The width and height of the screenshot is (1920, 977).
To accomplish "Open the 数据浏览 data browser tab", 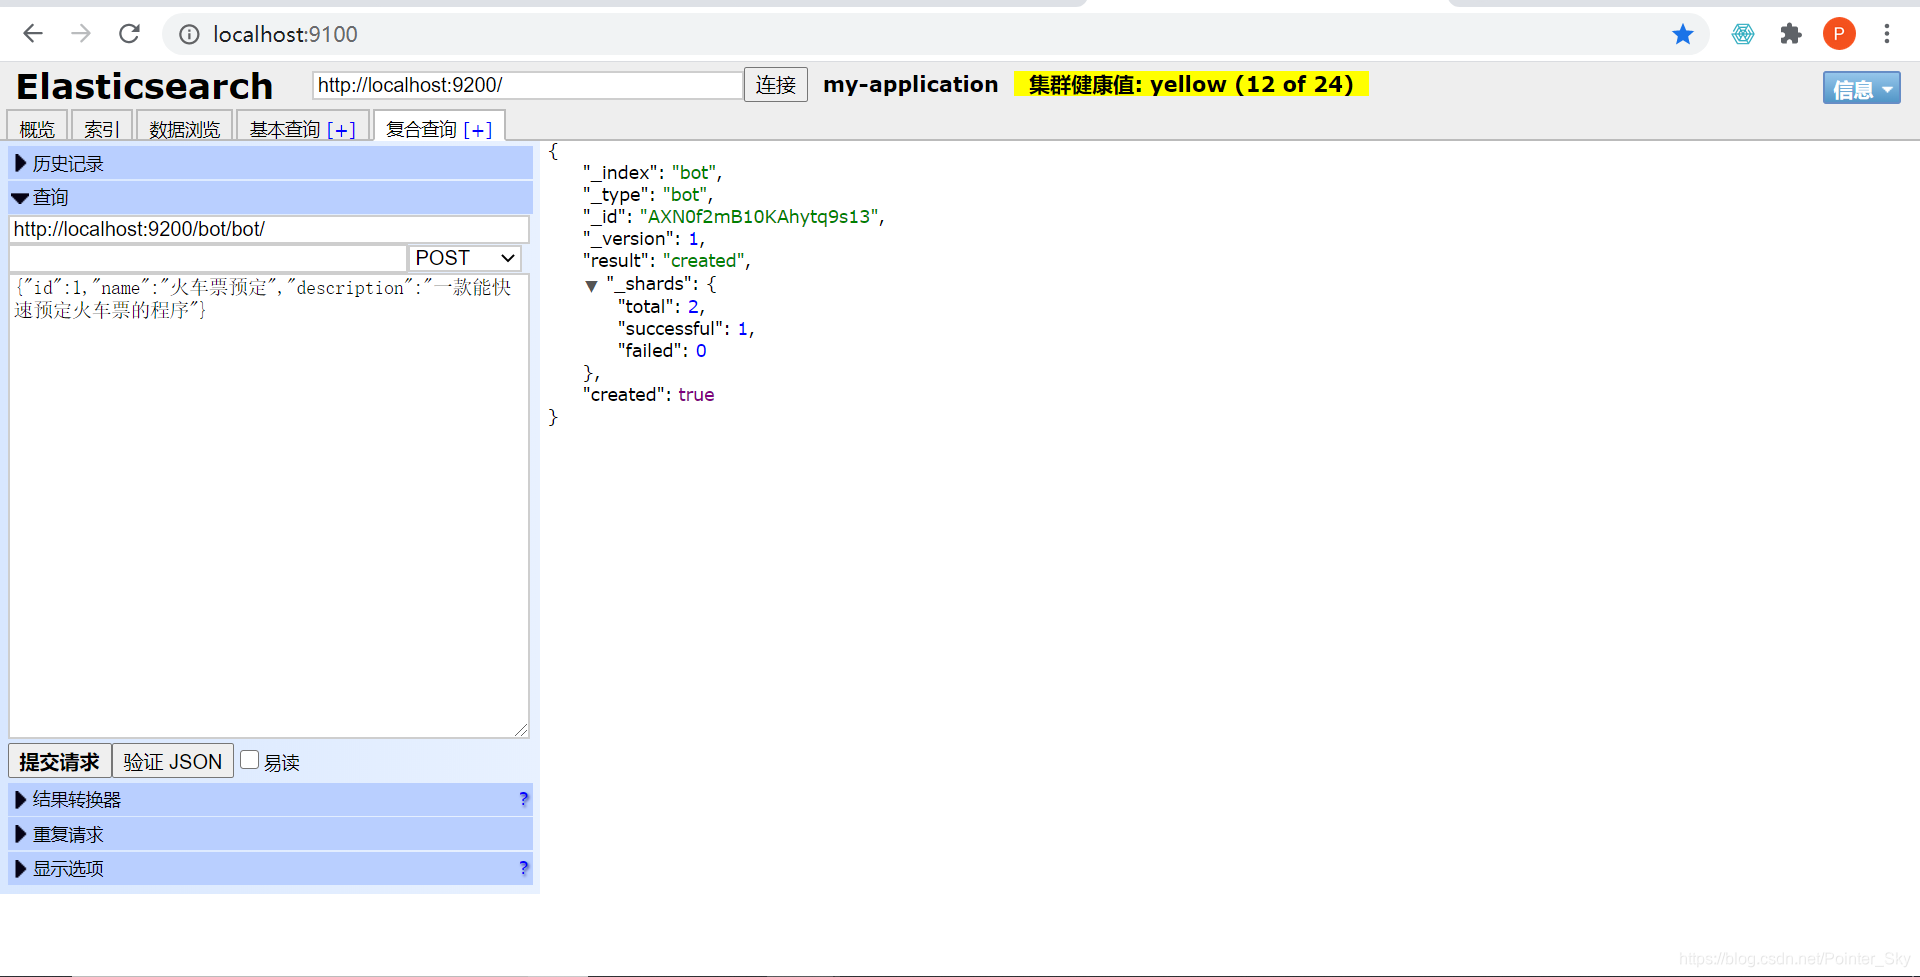I will [184, 128].
